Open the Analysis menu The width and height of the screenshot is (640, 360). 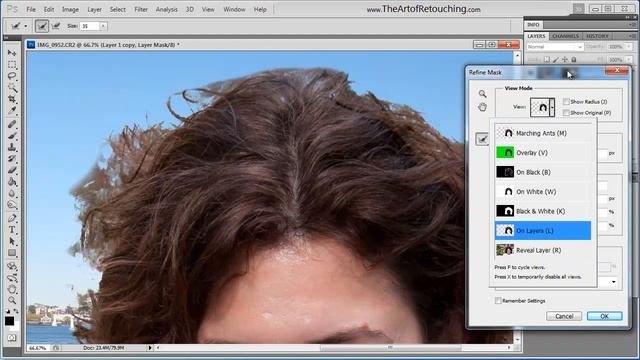tap(167, 9)
